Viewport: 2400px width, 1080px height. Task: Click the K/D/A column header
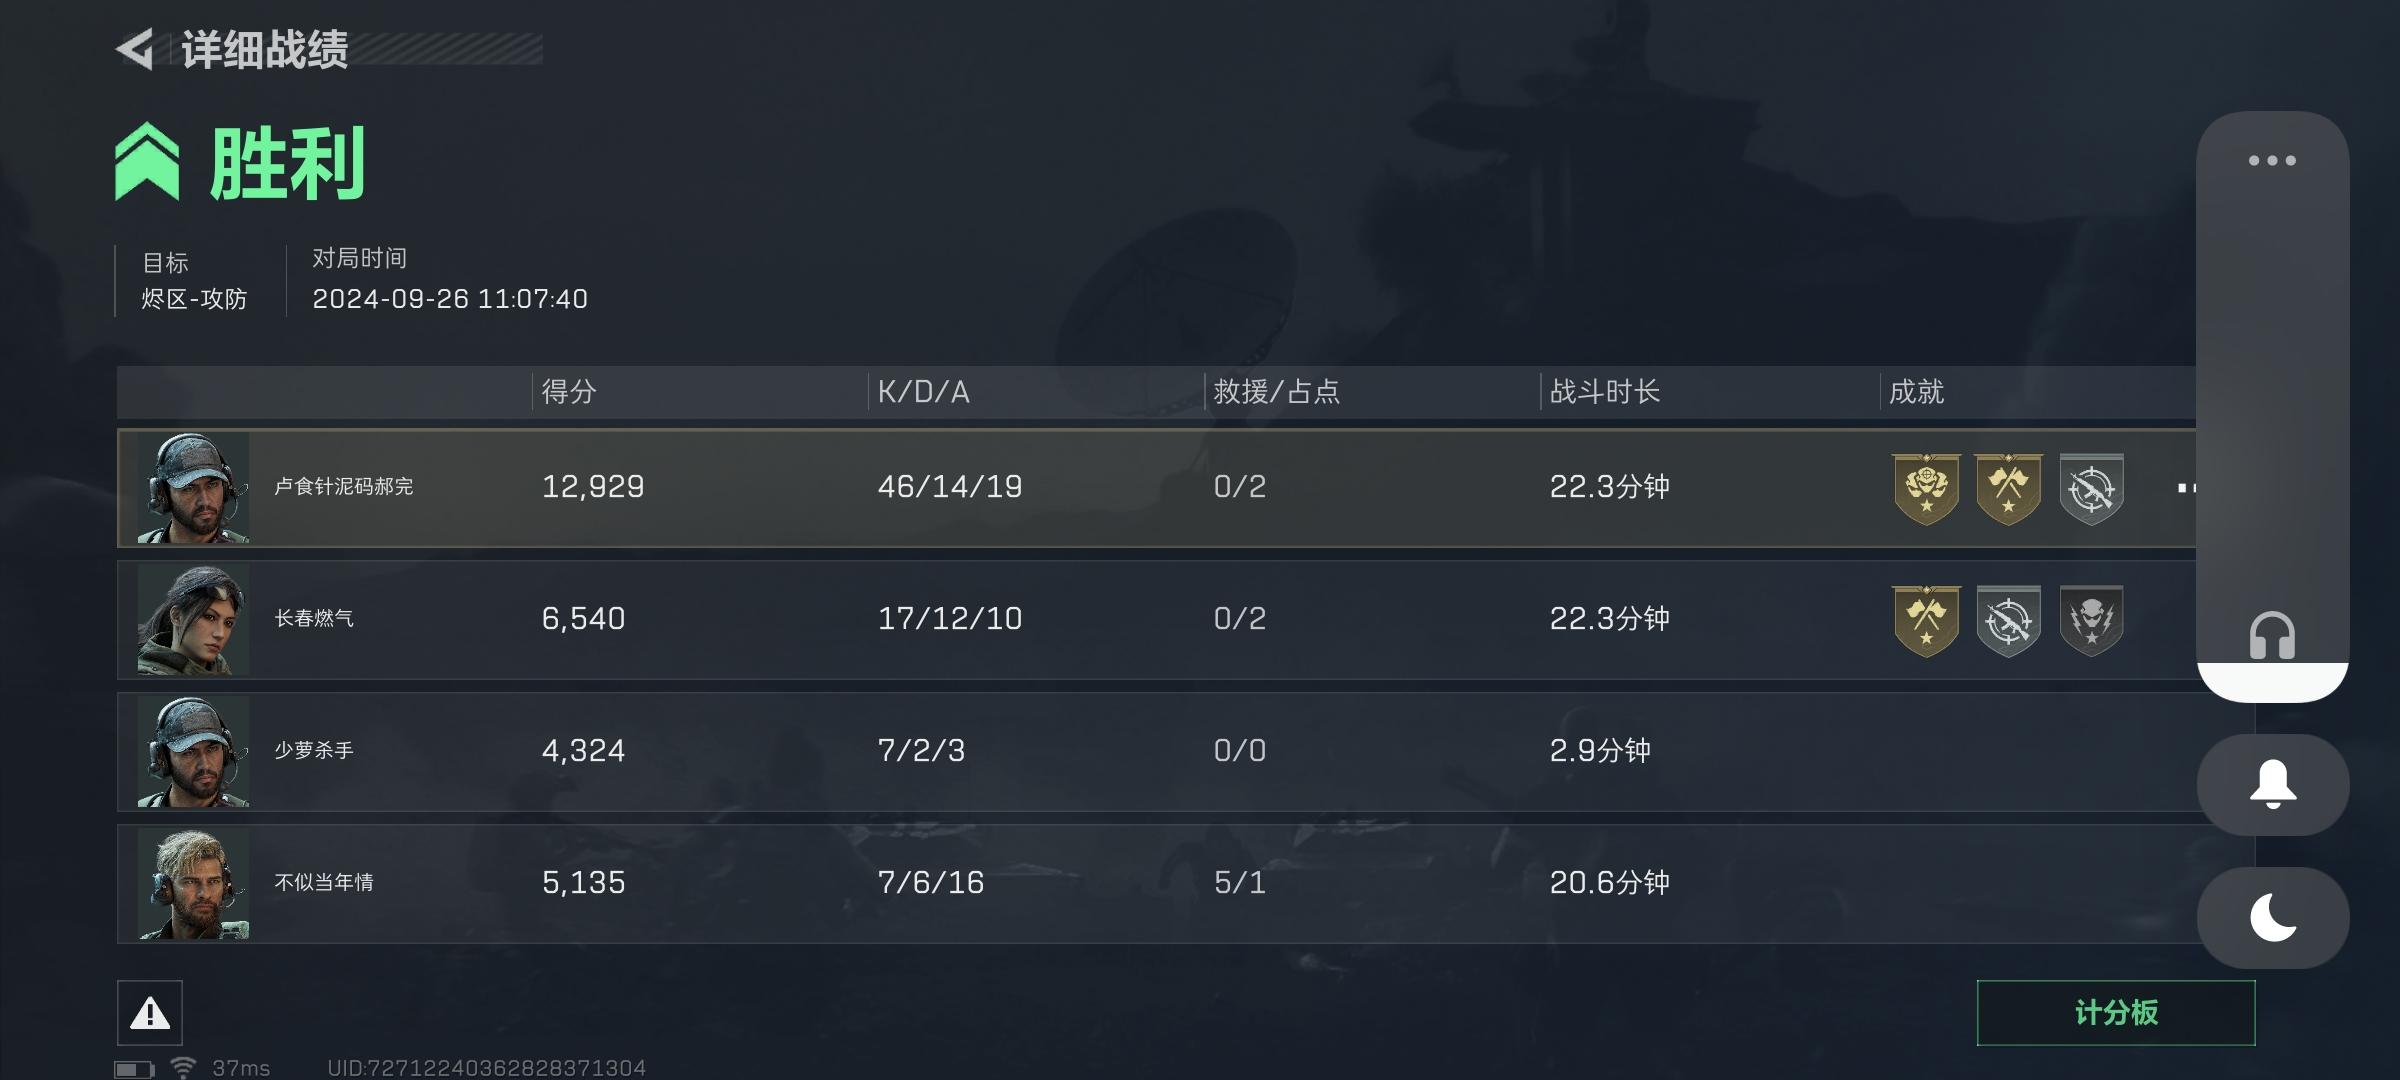pos(923,392)
